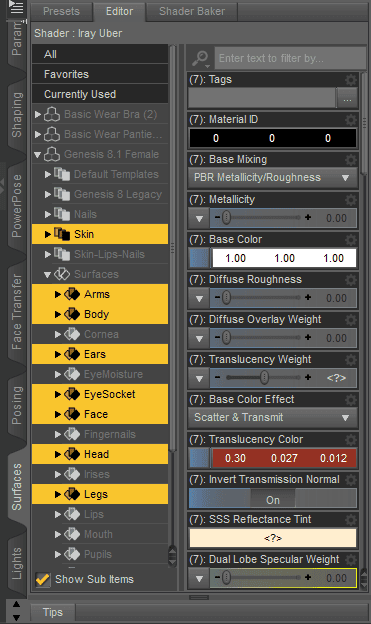Open Base Mixing PBR Metallicity/Roughness dropdown

coord(273,177)
